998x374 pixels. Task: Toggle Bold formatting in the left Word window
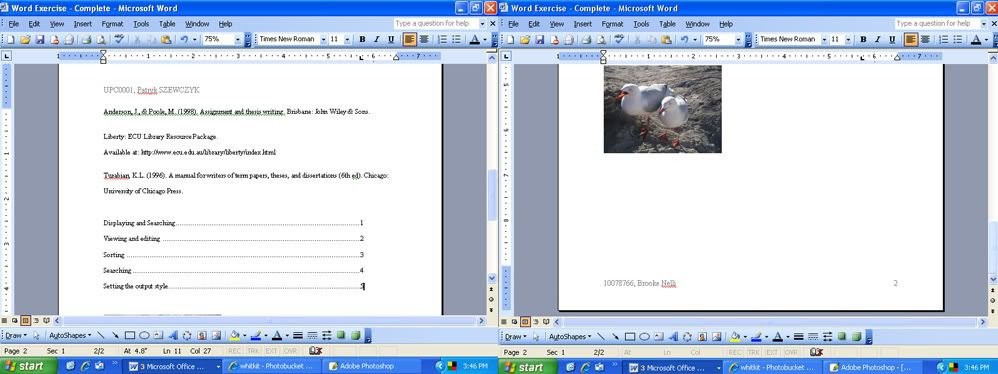pos(362,39)
